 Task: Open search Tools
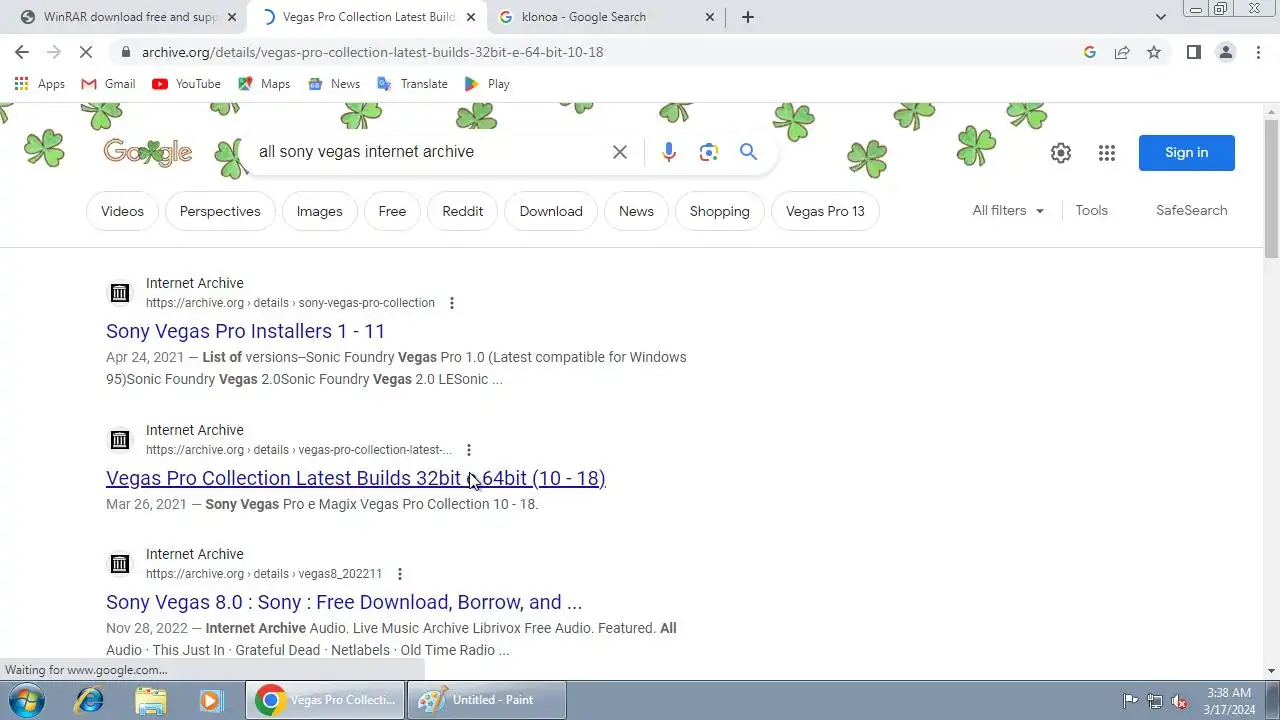(x=1091, y=211)
